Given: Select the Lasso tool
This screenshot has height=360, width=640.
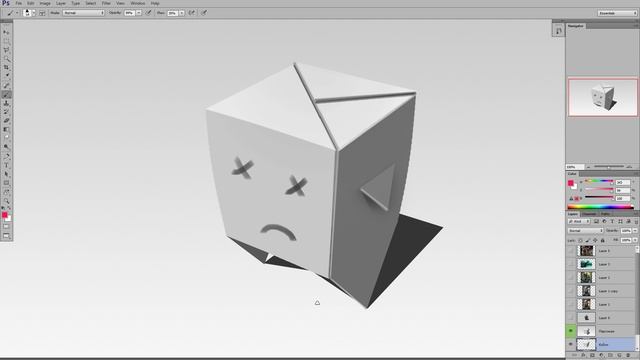Looking at the screenshot, I should (6, 50).
